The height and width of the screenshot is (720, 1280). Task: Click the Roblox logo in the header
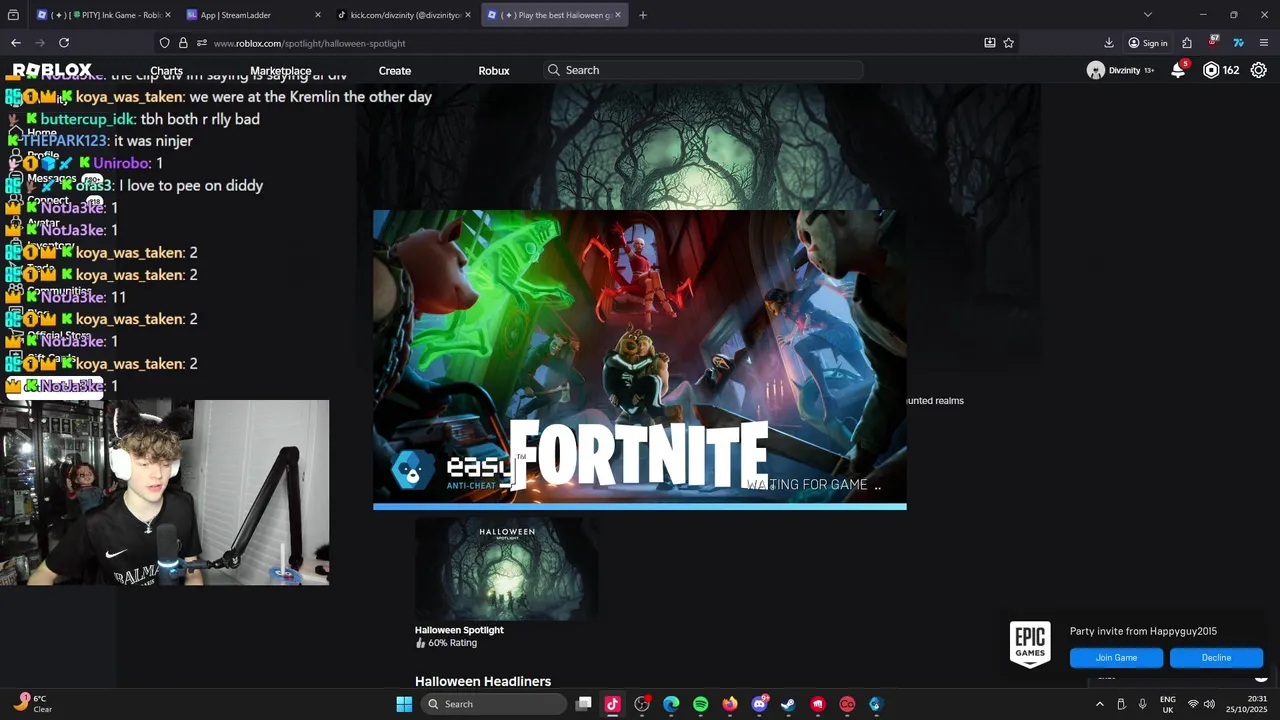[52, 70]
